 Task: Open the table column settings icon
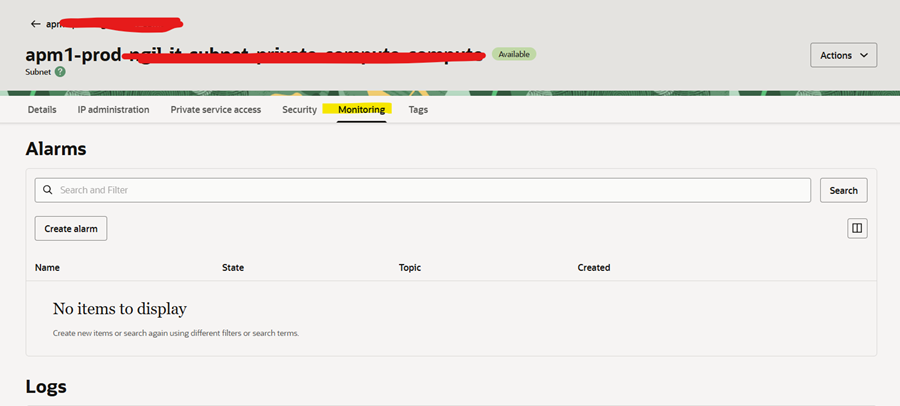[857, 229]
